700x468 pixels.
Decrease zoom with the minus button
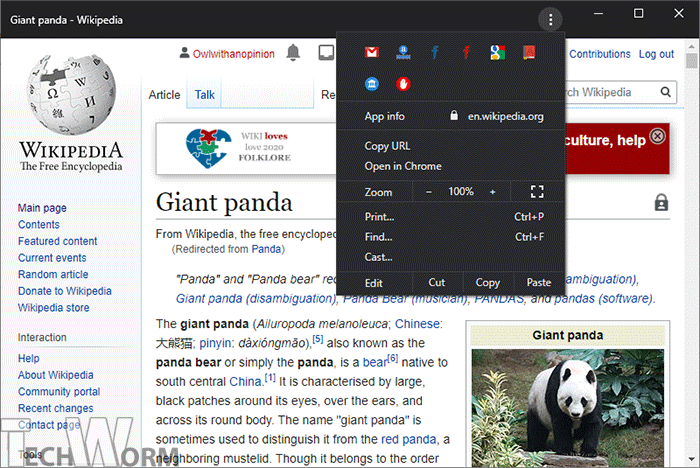coord(429,191)
